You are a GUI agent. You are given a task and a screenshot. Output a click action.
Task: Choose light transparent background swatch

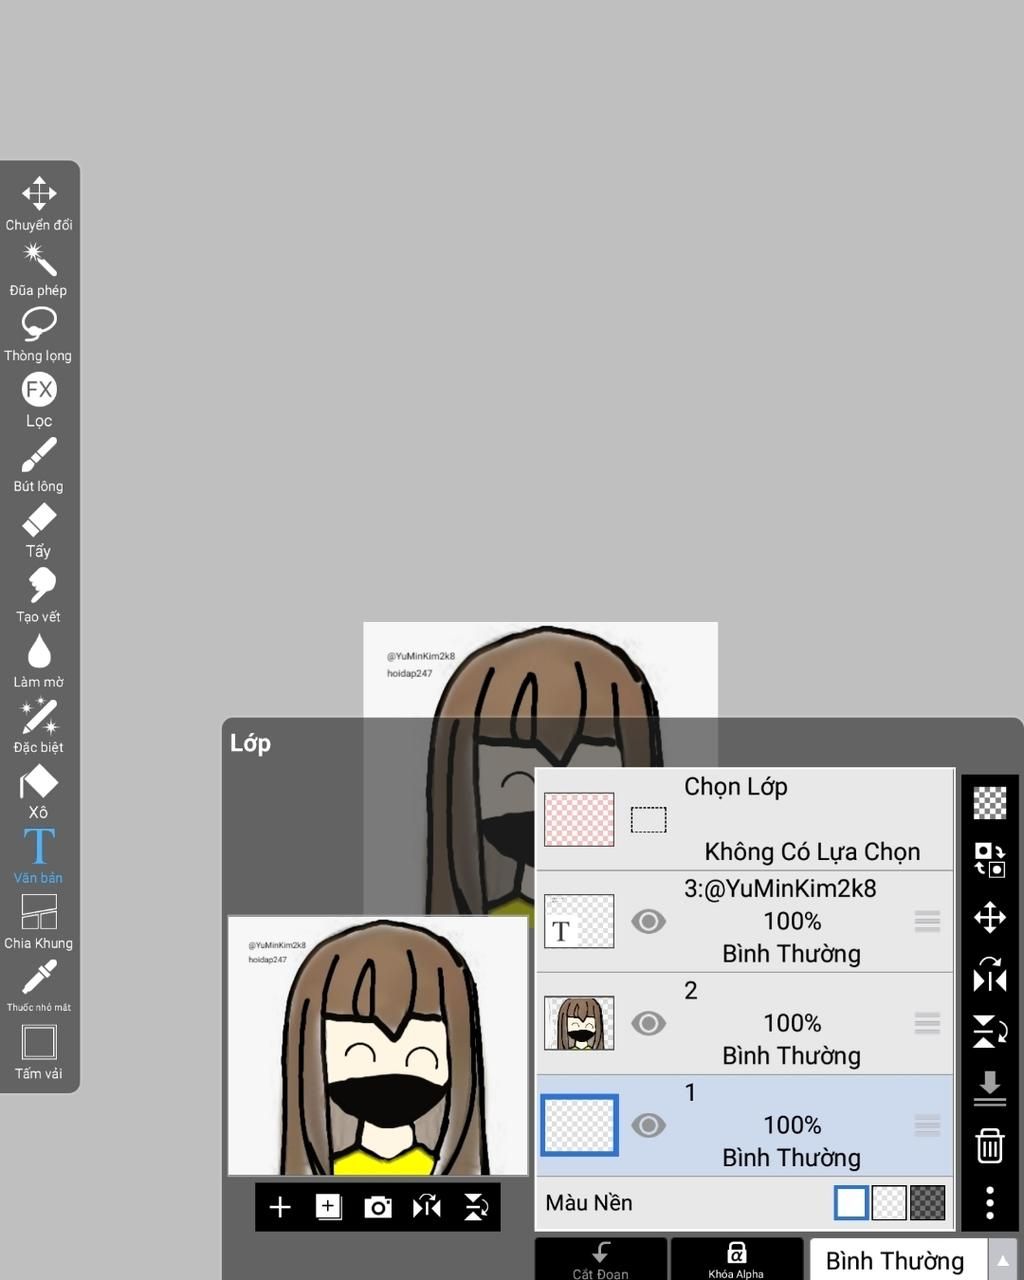click(x=889, y=1203)
